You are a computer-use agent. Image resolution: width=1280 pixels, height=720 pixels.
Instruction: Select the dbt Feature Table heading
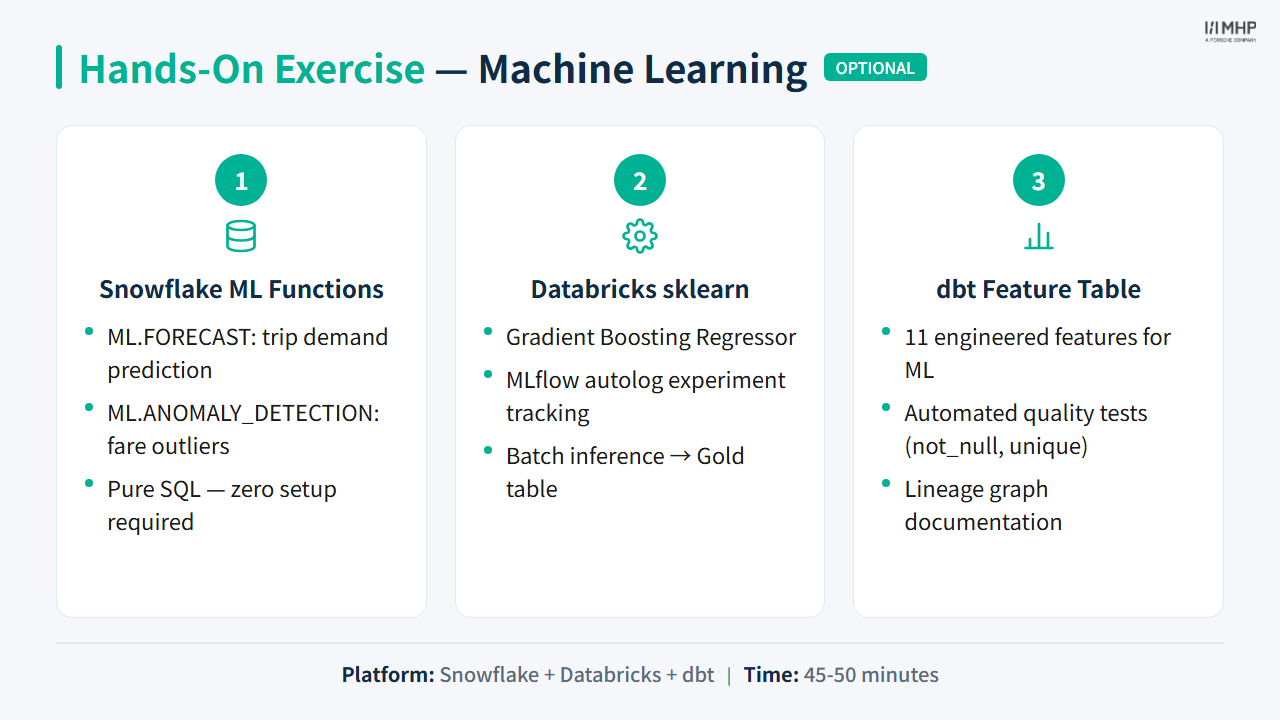click(1039, 290)
